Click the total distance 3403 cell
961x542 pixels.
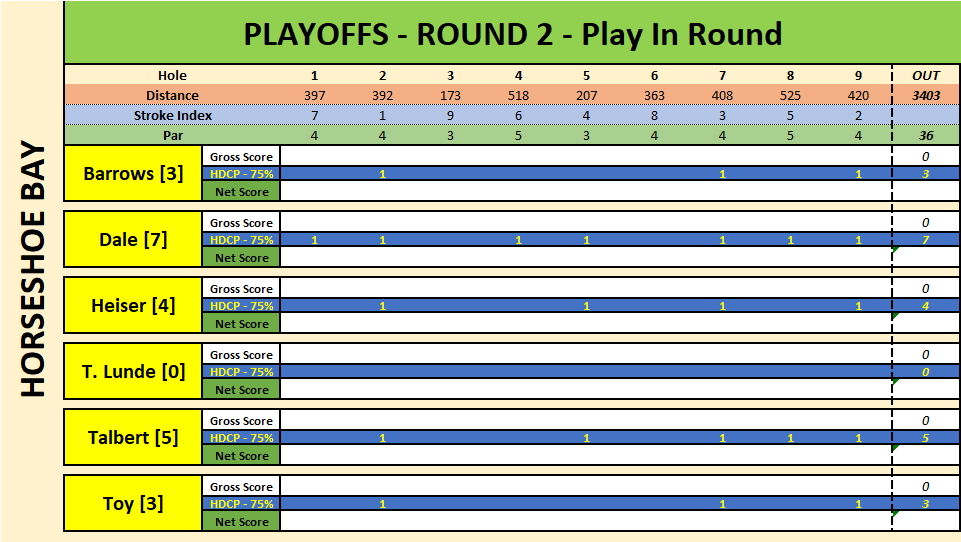(925, 95)
